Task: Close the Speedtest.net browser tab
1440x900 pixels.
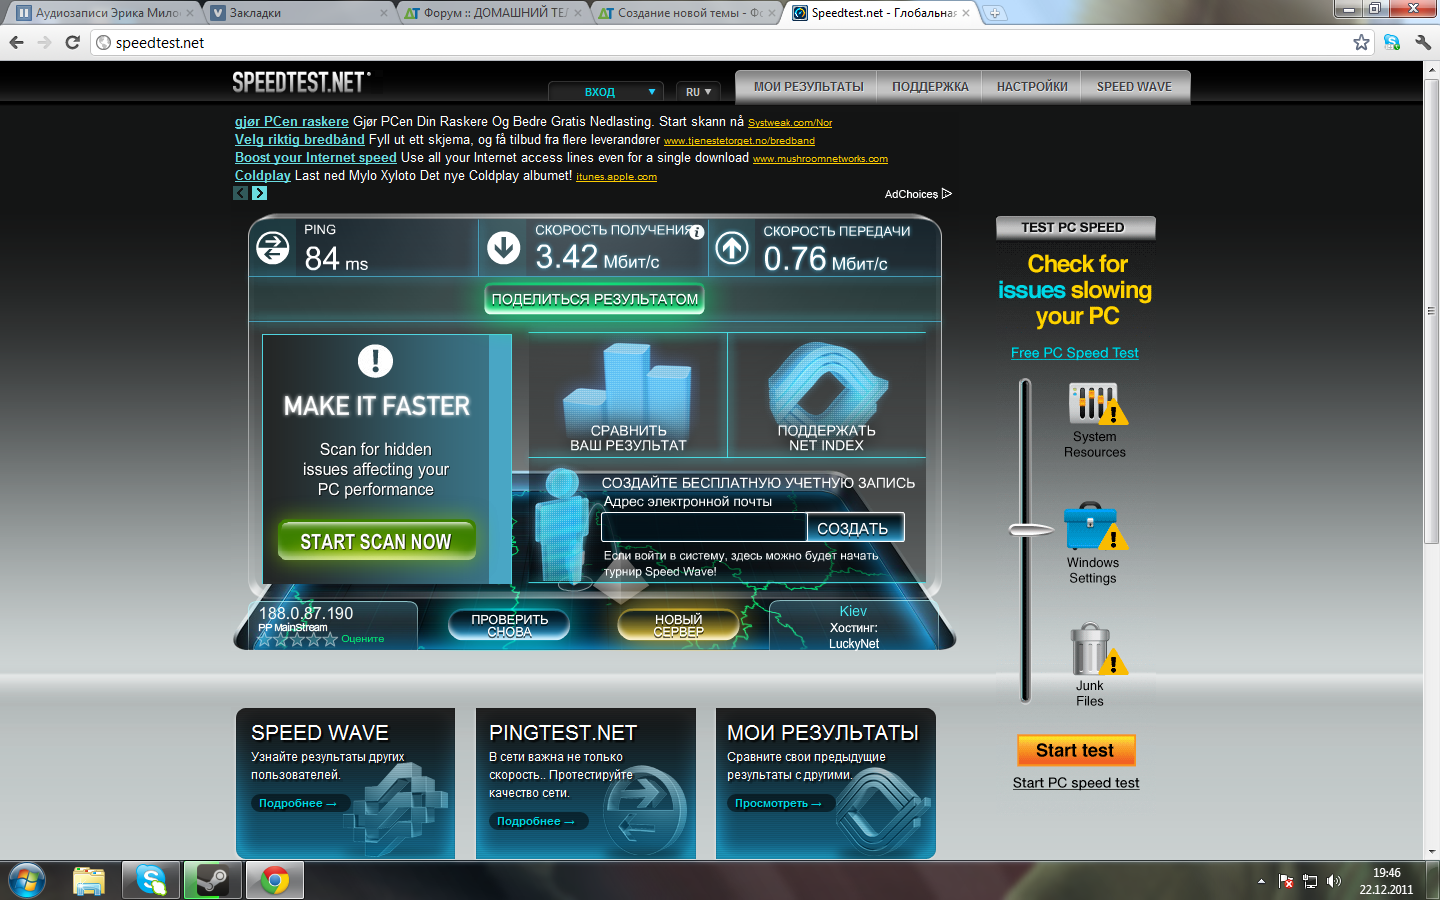Action: click(x=966, y=13)
